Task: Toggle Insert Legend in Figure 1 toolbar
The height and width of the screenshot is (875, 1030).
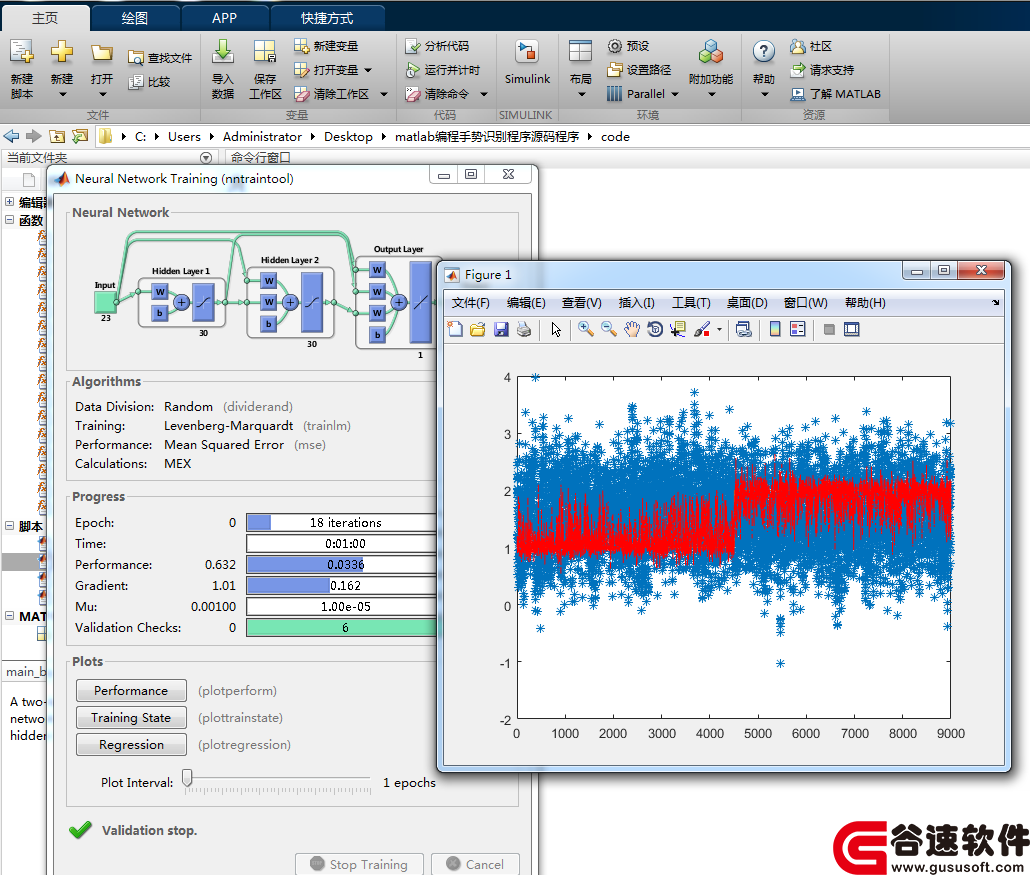Action: tap(797, 329)
